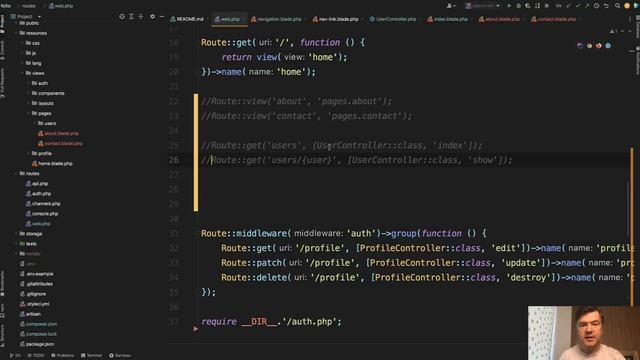Select auth.php in routes folder
The height and width of the screenshot is (360, 640).
click(x=38, y=193)
